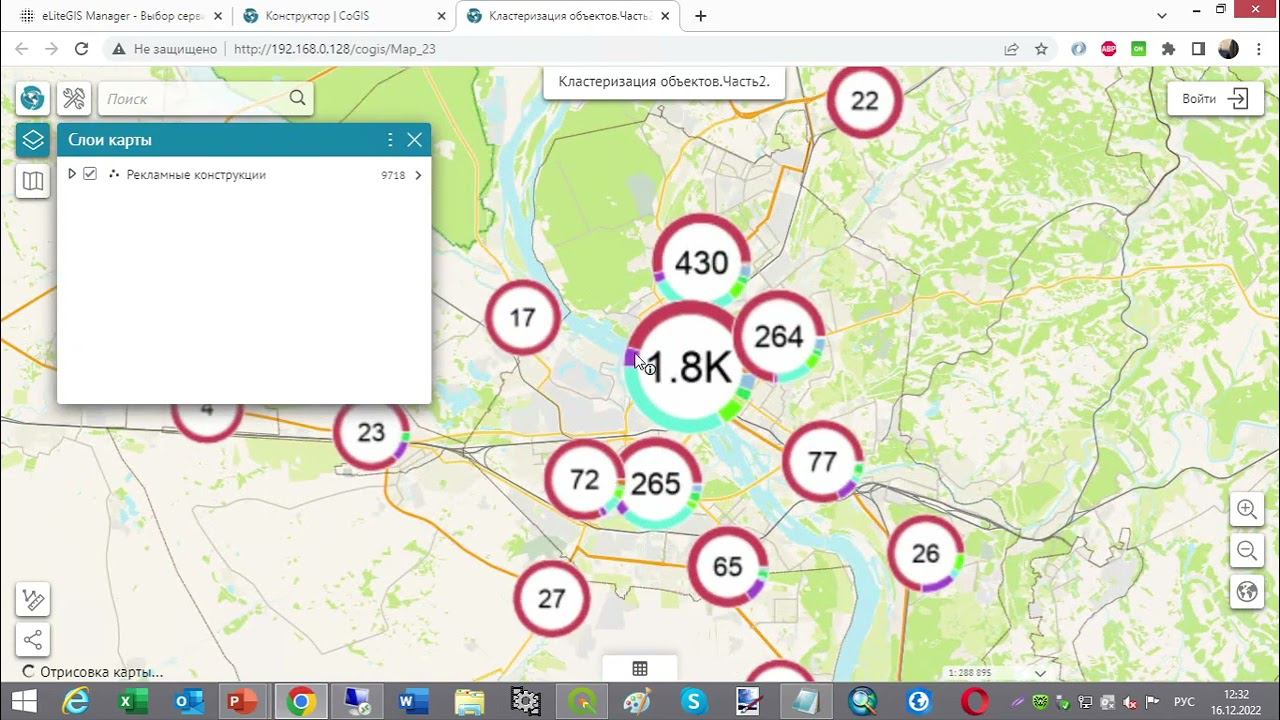
Task: Uncheck the Рекламные конструкции layer checkbox
Action: [x=90, y=174]
